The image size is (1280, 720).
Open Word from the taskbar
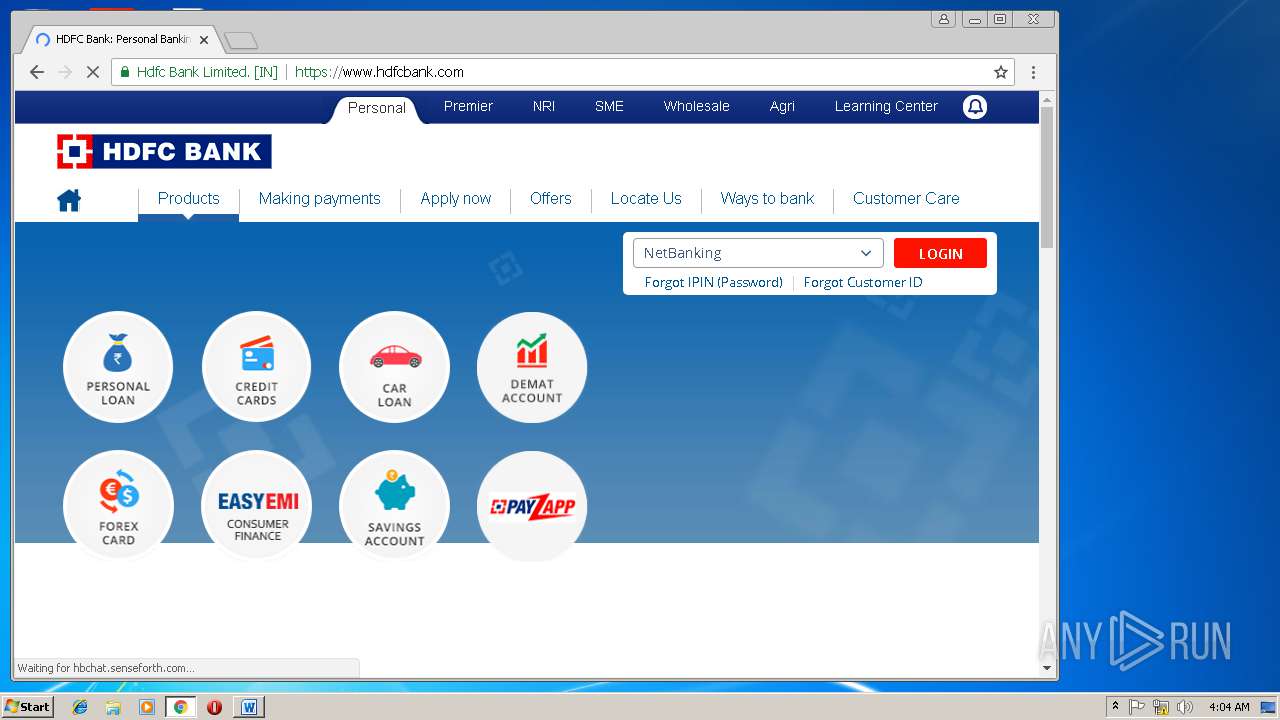249,707
